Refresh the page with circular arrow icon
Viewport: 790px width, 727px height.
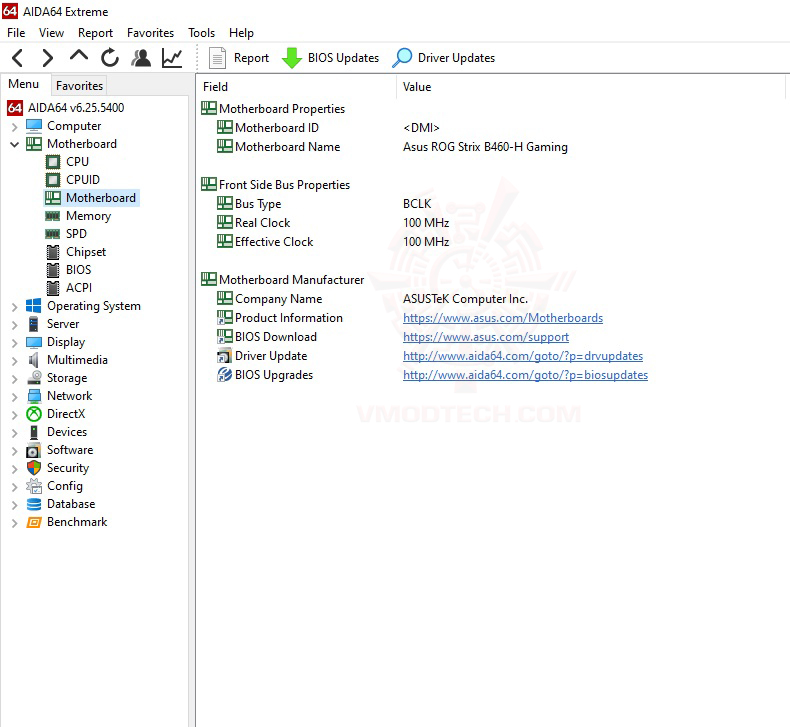click(x=109, y=58)
